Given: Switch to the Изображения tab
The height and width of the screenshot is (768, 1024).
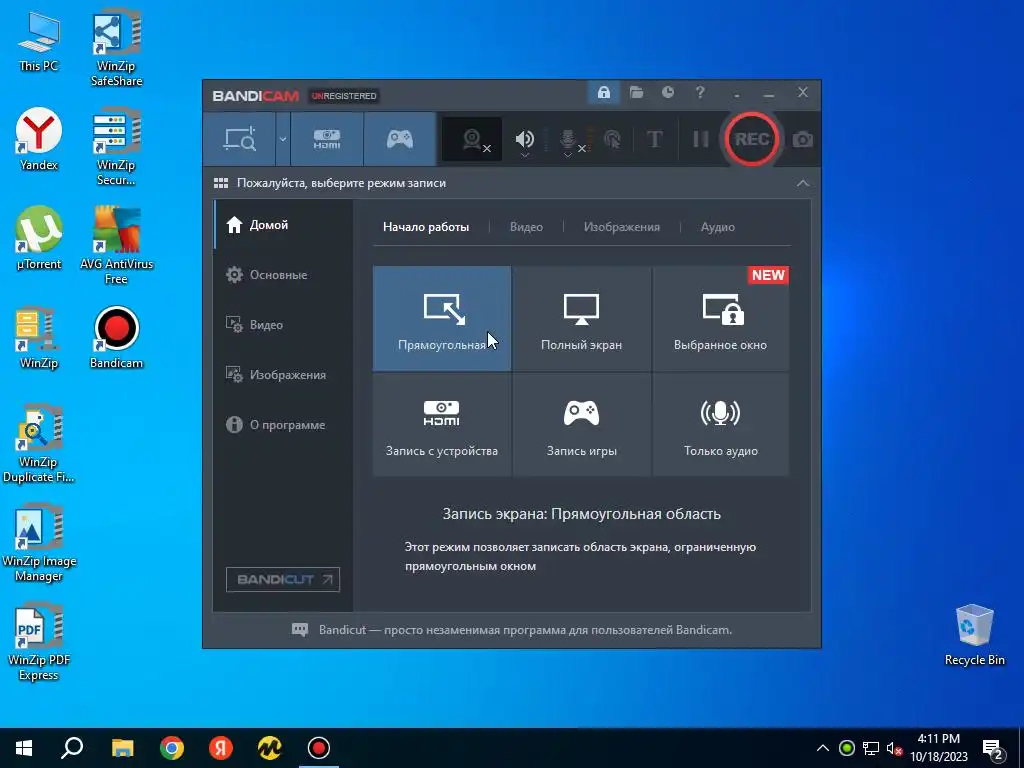Looking at the screenshot, I should (x=622, y=227).
